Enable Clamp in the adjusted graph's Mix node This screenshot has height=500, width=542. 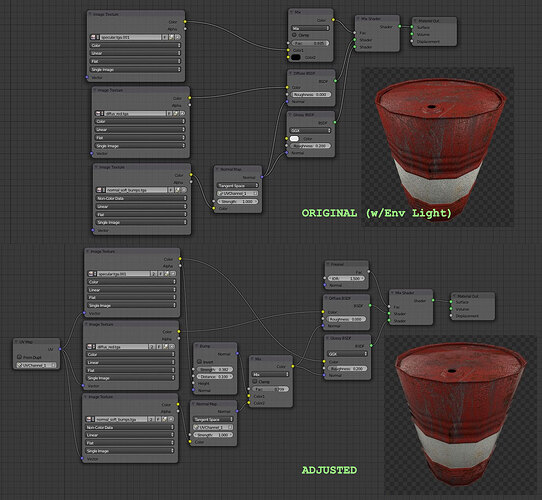255,381
